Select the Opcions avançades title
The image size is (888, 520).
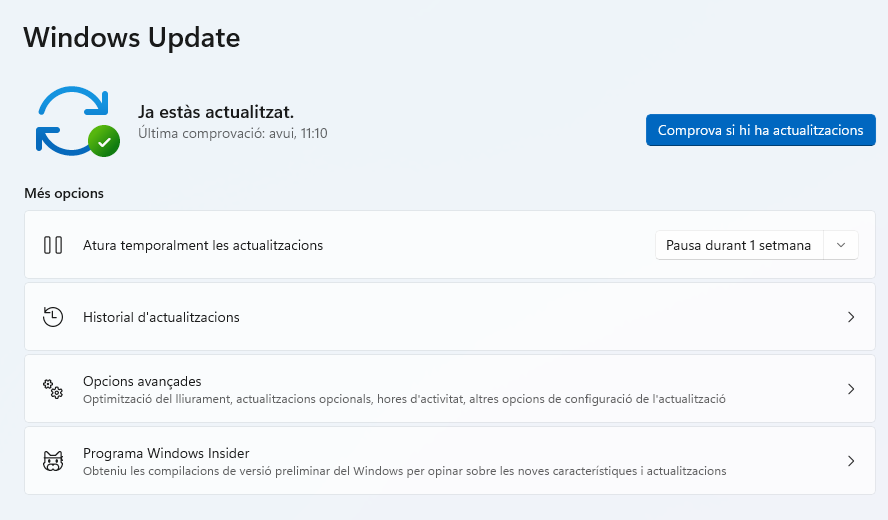click(142, 381)
